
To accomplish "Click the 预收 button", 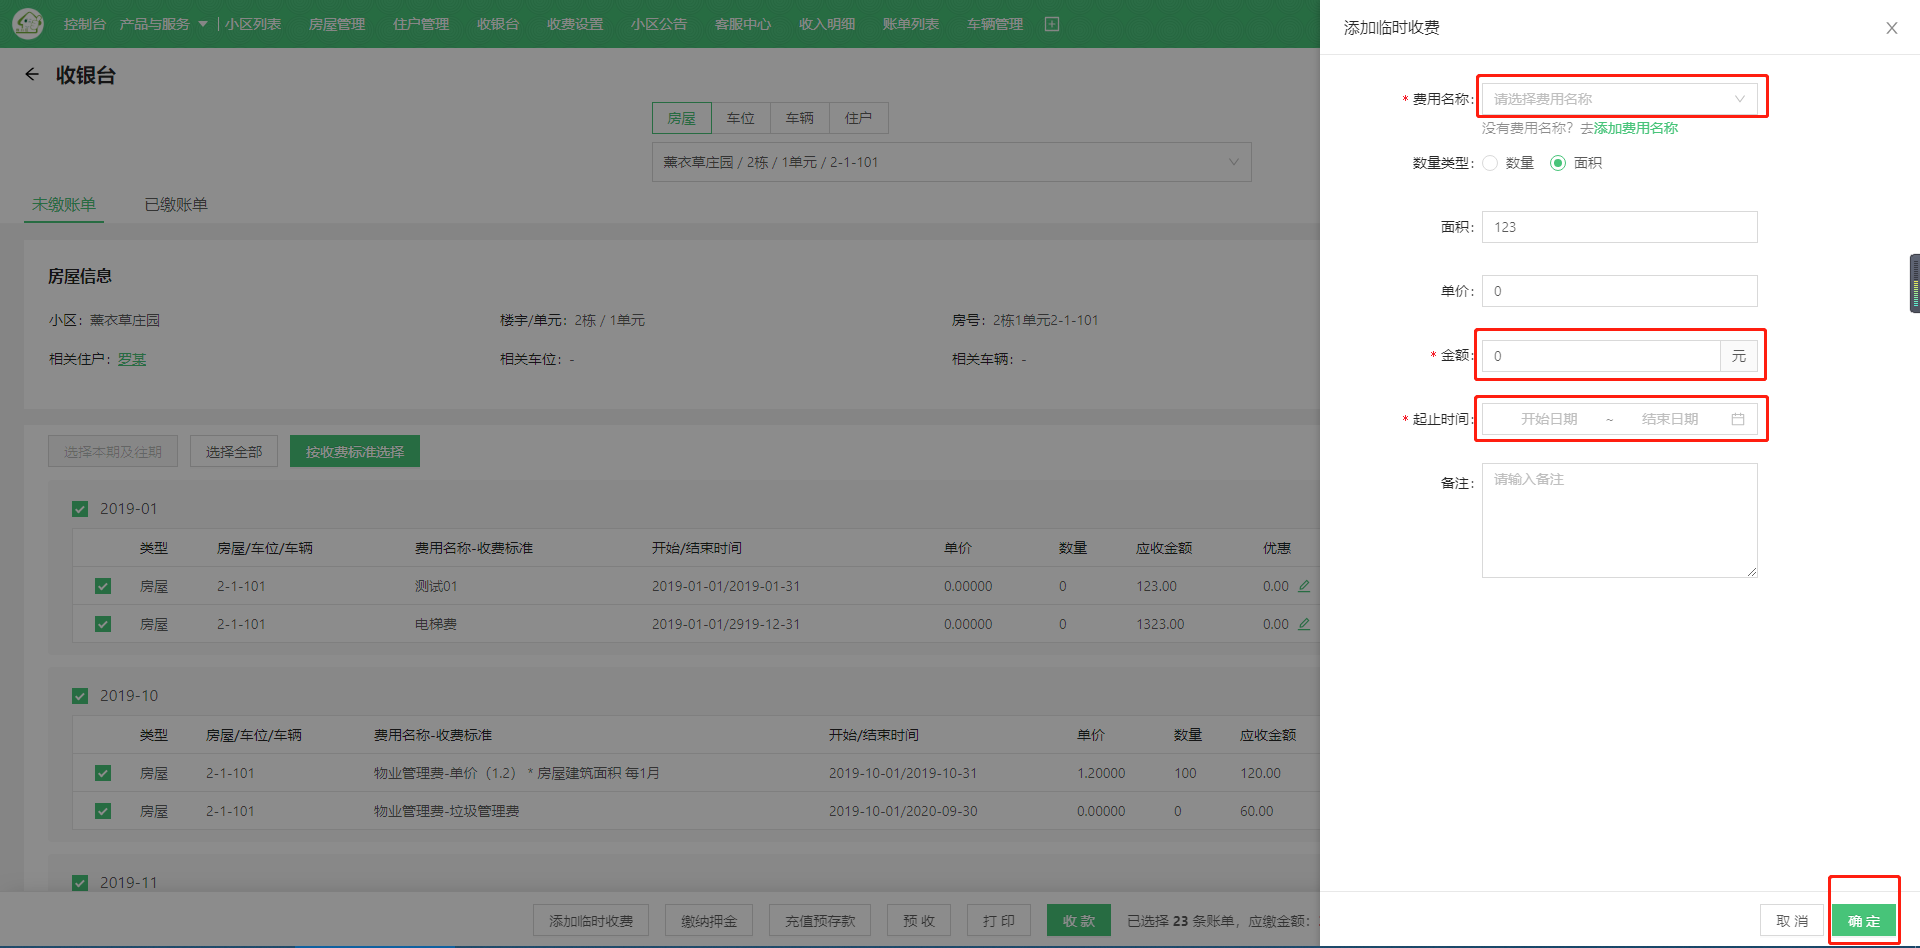I will click(919, 921).
